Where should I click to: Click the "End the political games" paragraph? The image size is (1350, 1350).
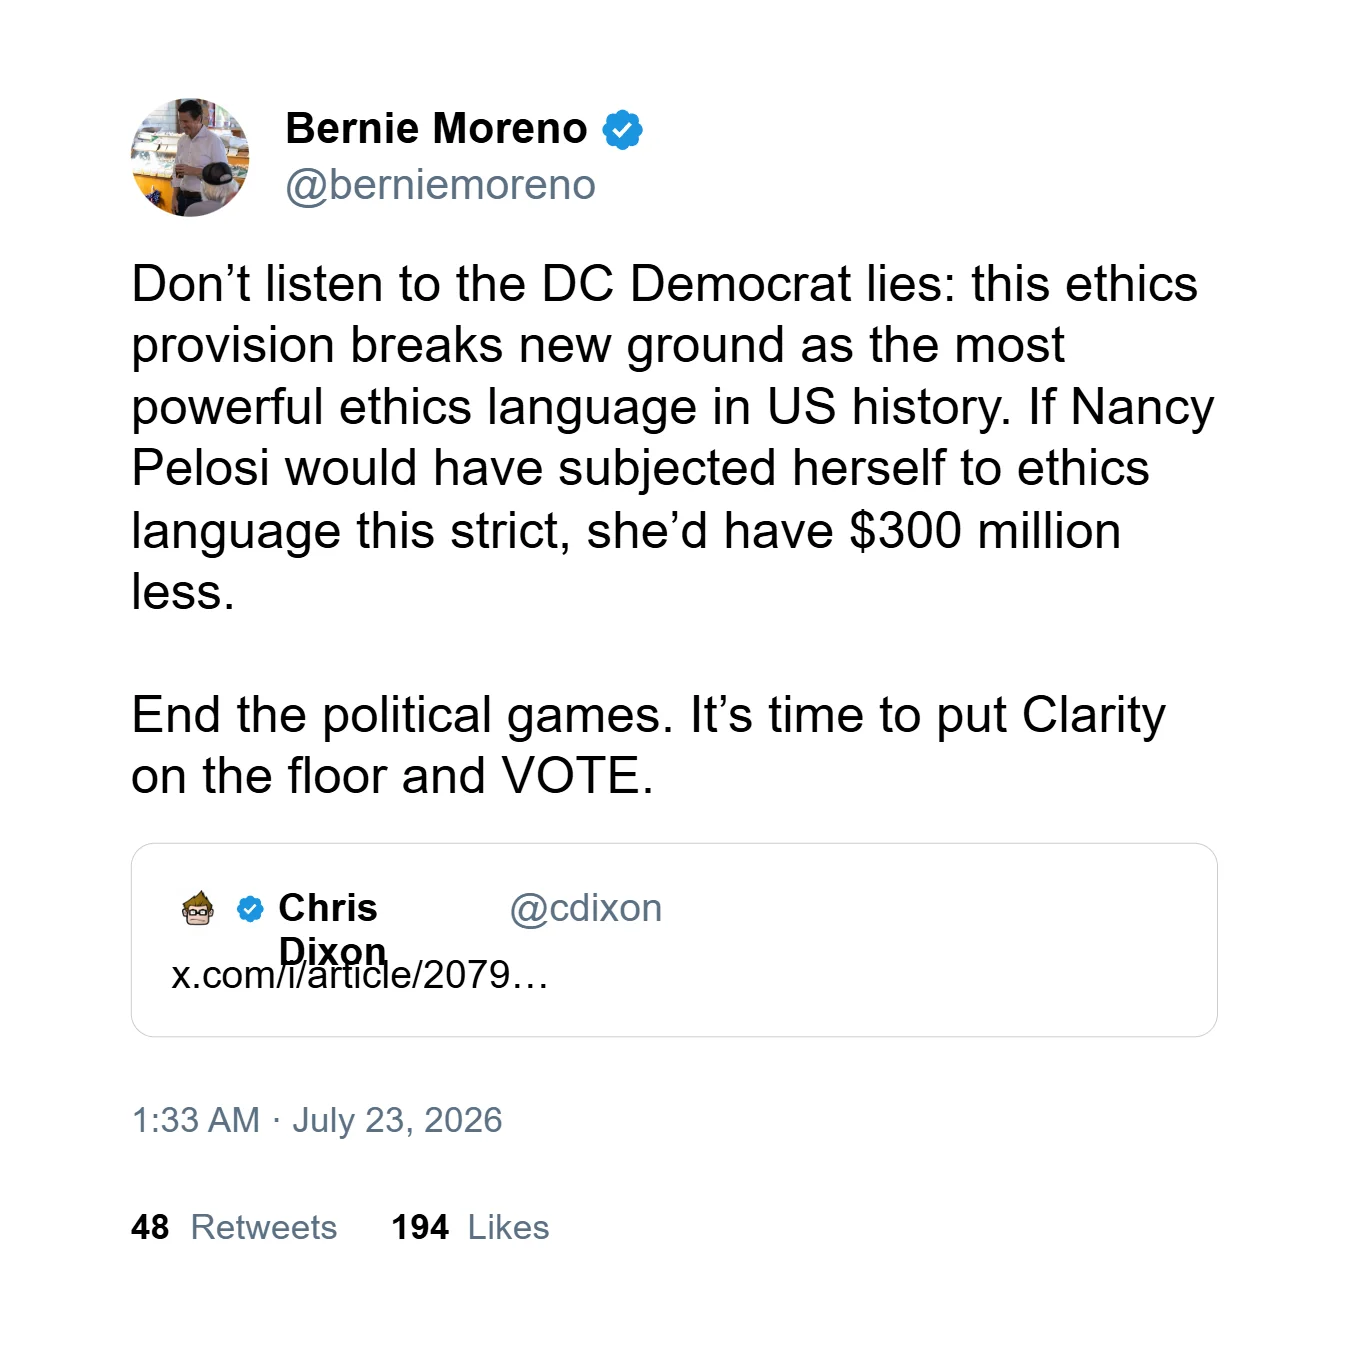pos(649,745)
